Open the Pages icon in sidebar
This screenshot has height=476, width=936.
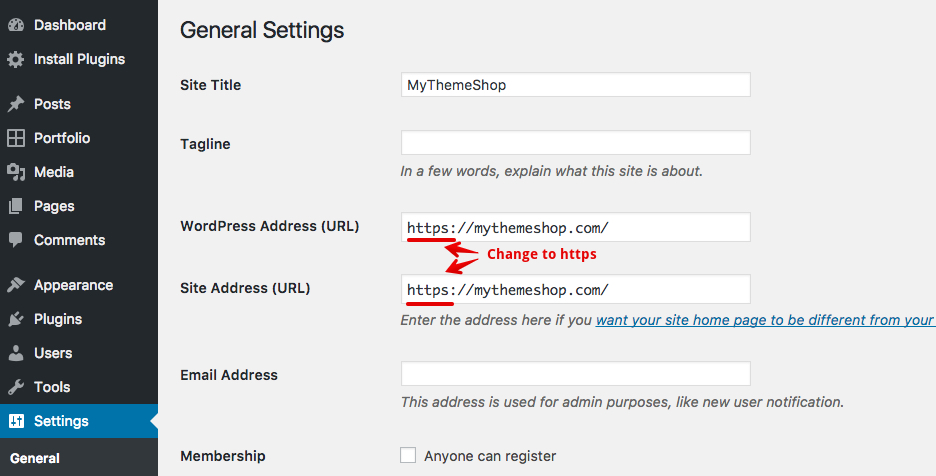pos(16,206)
